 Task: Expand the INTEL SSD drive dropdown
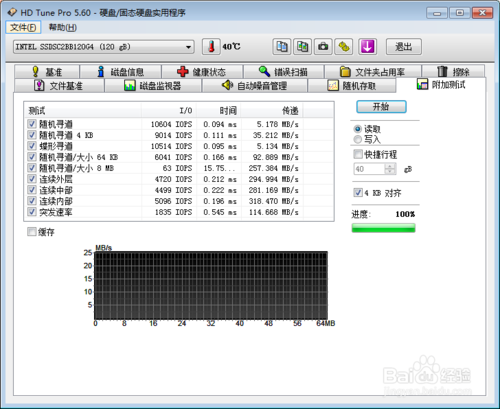tap(104, 47)
